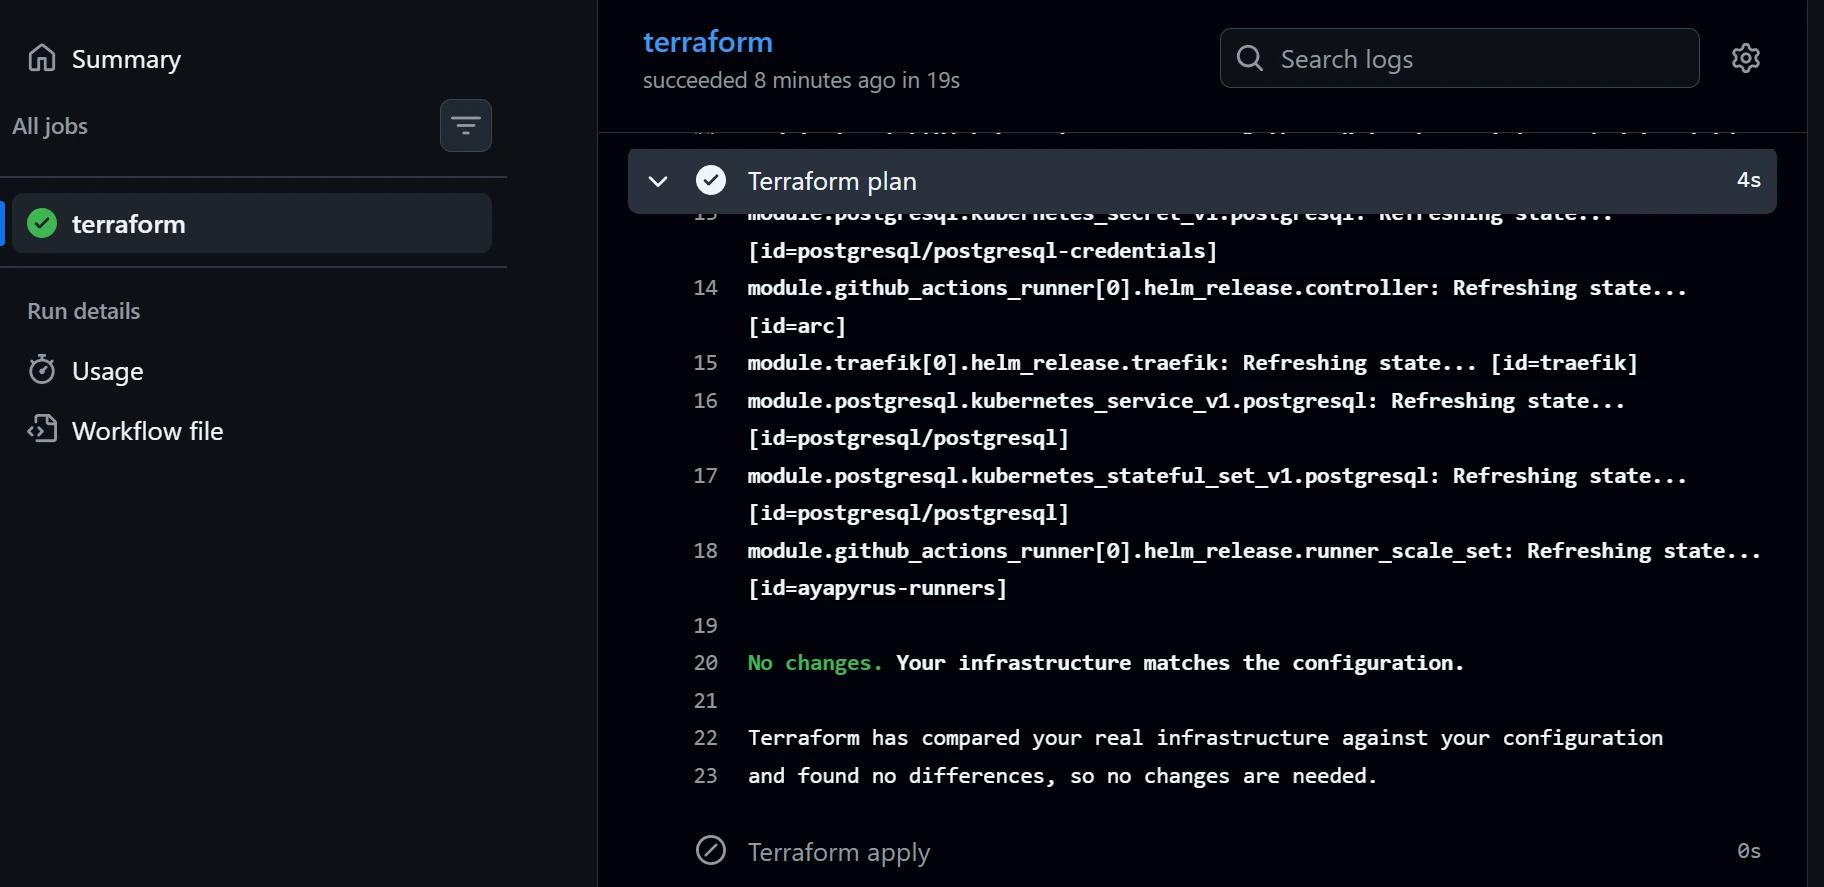
Task: Click the search magnifier icon
Action: (1250, 58)
